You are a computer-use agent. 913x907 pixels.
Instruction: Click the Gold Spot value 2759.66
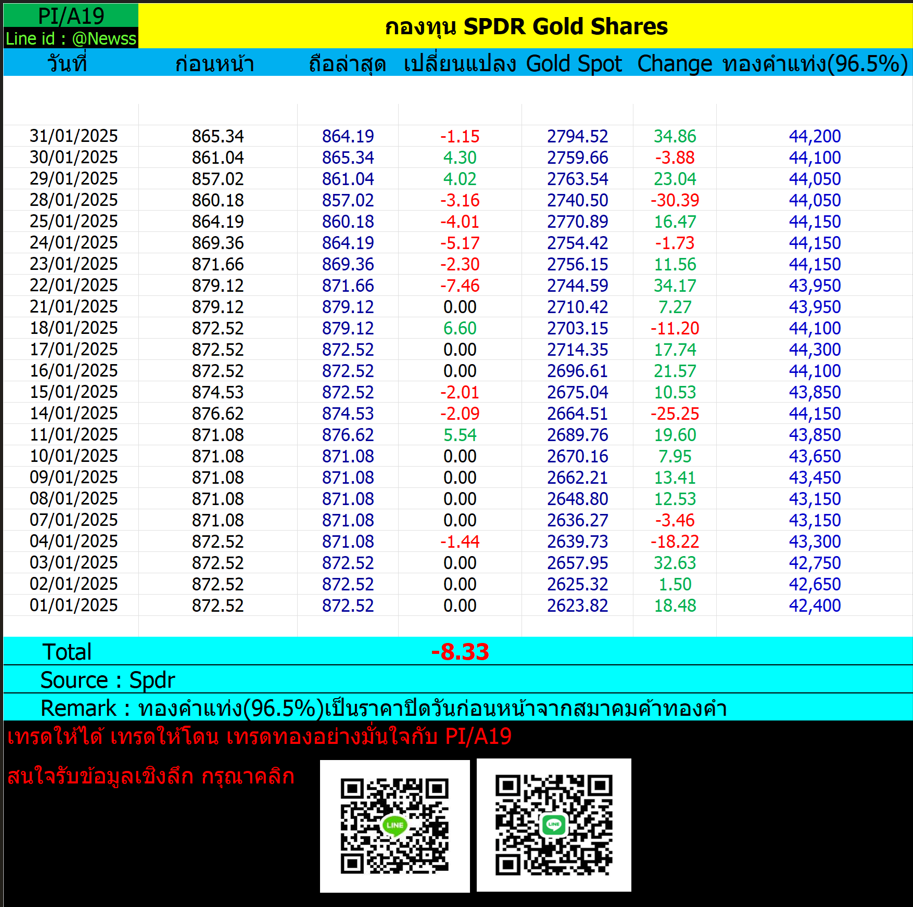click(578, 158)
